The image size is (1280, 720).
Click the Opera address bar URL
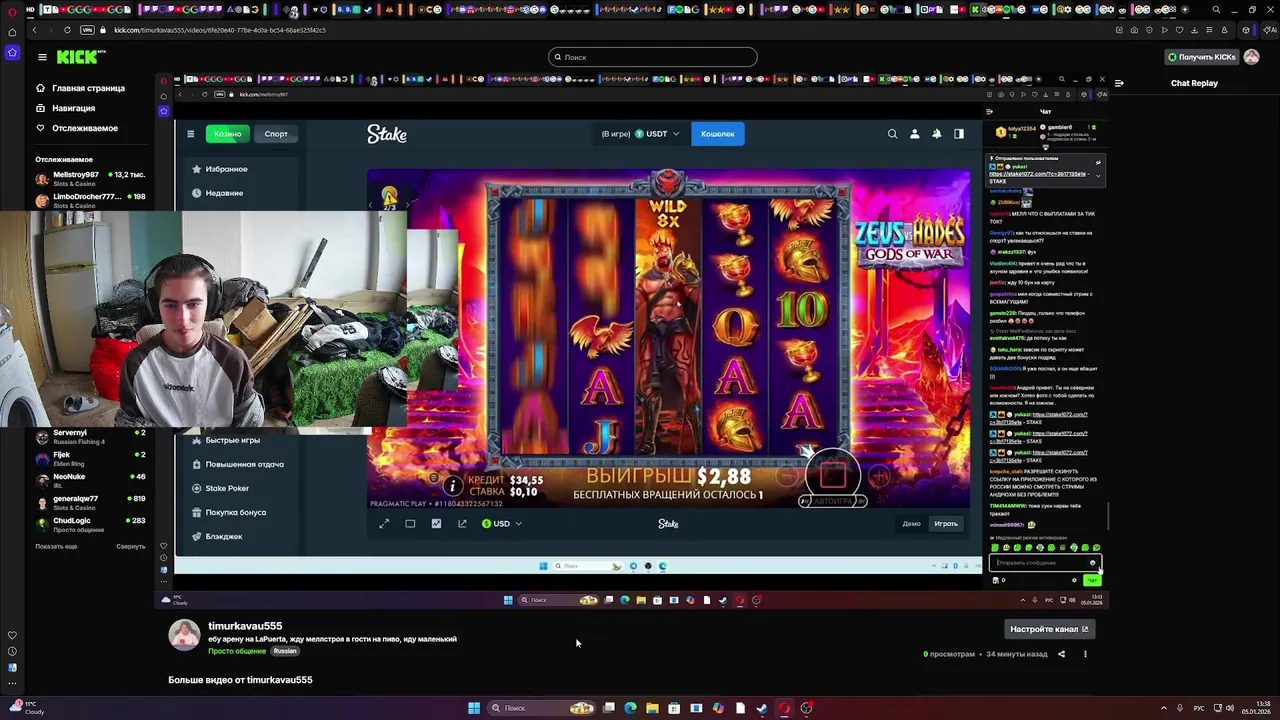(220, 30)
